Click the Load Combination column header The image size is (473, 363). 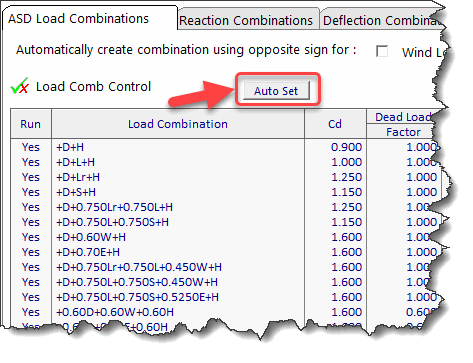click(178, 124)
